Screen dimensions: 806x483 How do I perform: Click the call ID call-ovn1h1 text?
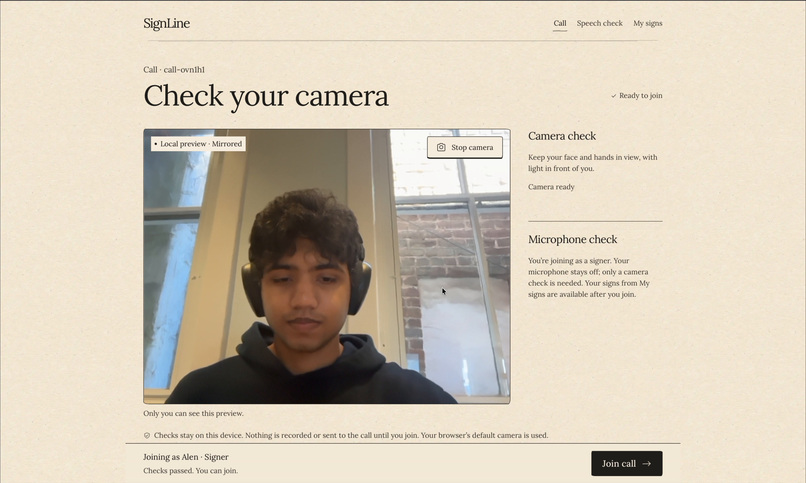coord(184,70)
